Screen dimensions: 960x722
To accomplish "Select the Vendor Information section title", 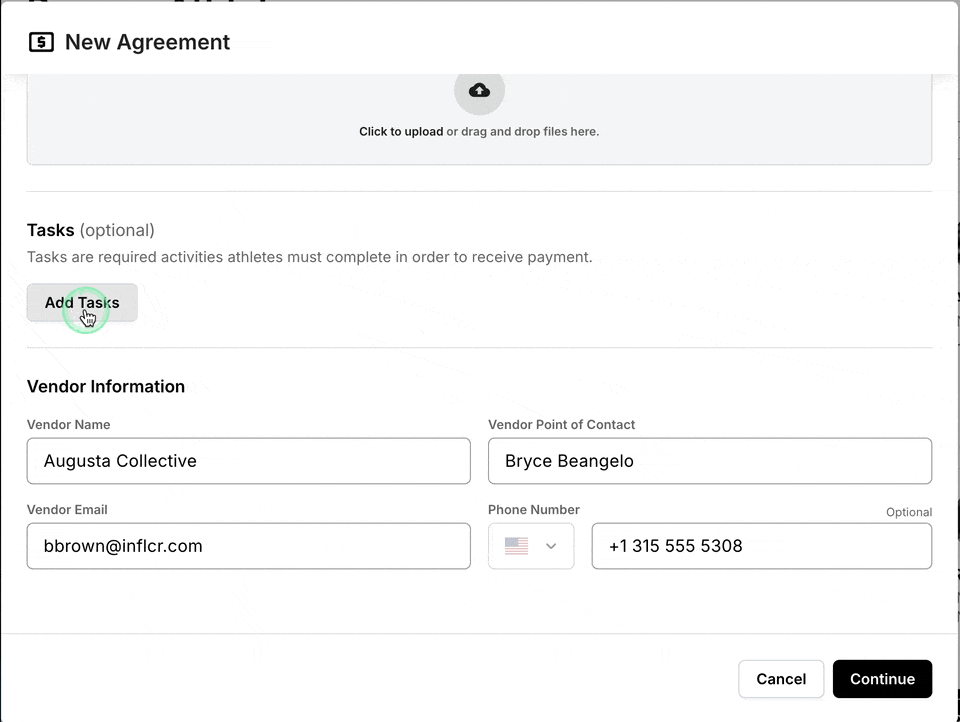I will 106,386.
